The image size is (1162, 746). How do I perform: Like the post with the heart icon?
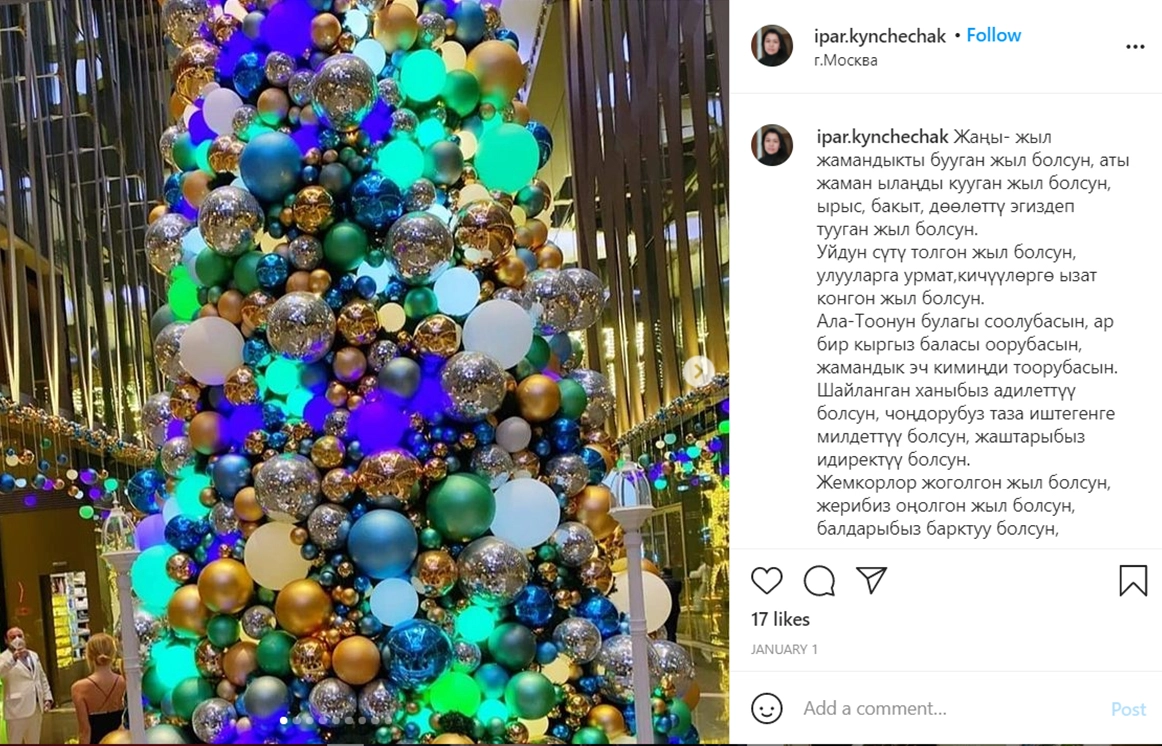coord(766,581)
